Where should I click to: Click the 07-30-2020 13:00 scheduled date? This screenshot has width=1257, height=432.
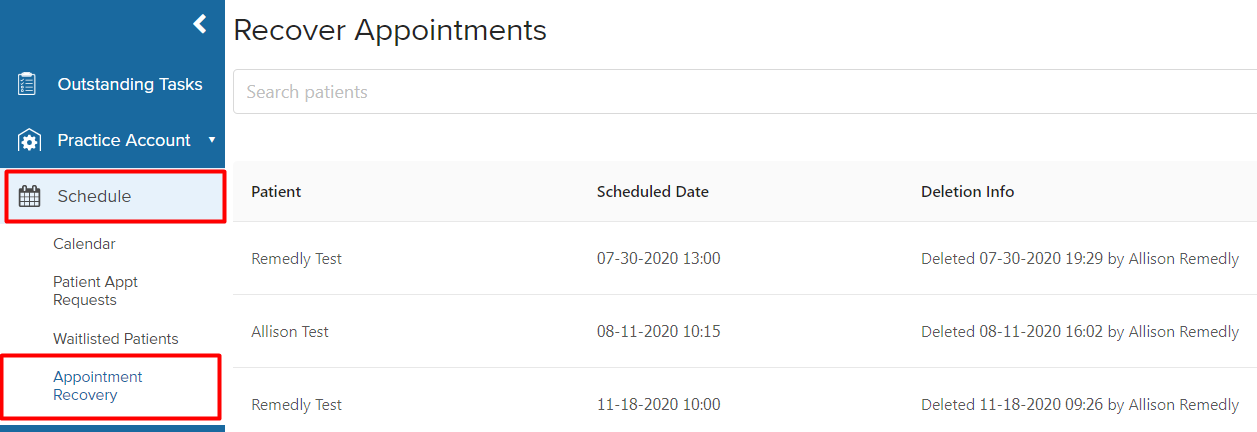(659, 259)
